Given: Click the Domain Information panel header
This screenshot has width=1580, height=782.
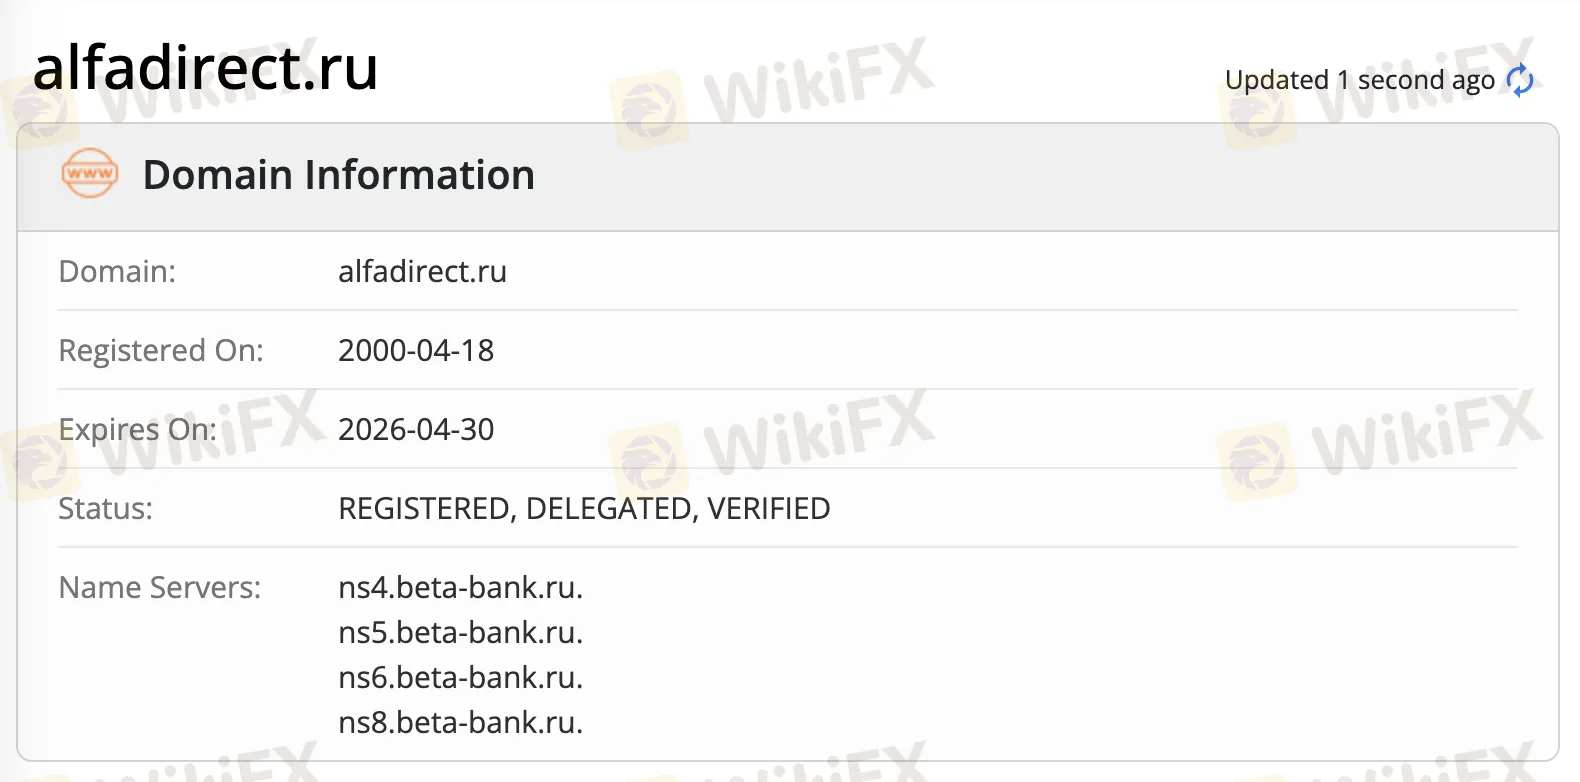Looking at the screenshot, I should [x=338, y=175].
